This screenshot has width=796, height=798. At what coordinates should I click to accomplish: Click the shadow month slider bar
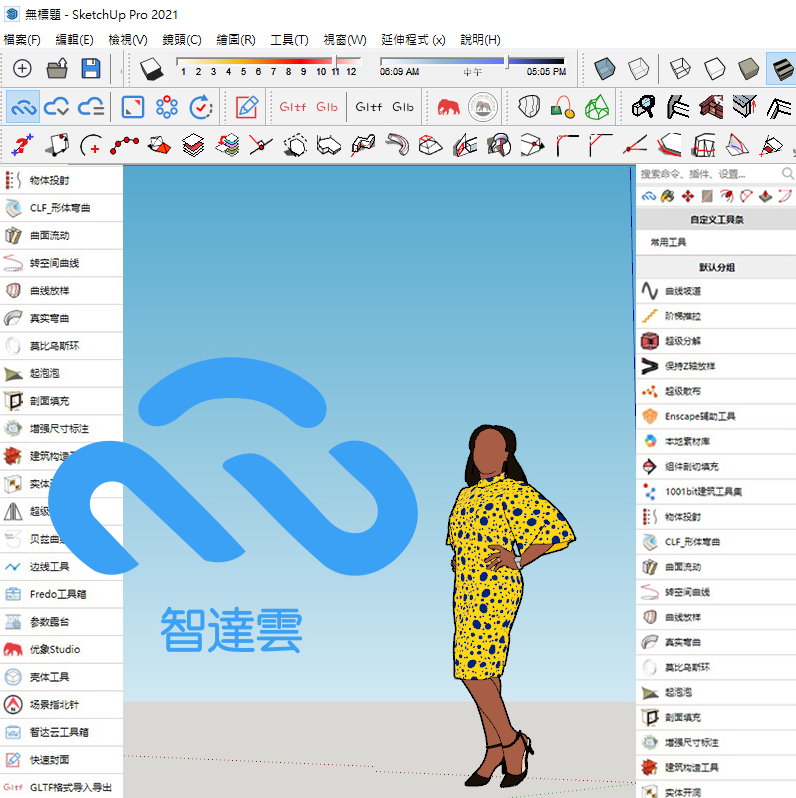(x=266, y=62)
